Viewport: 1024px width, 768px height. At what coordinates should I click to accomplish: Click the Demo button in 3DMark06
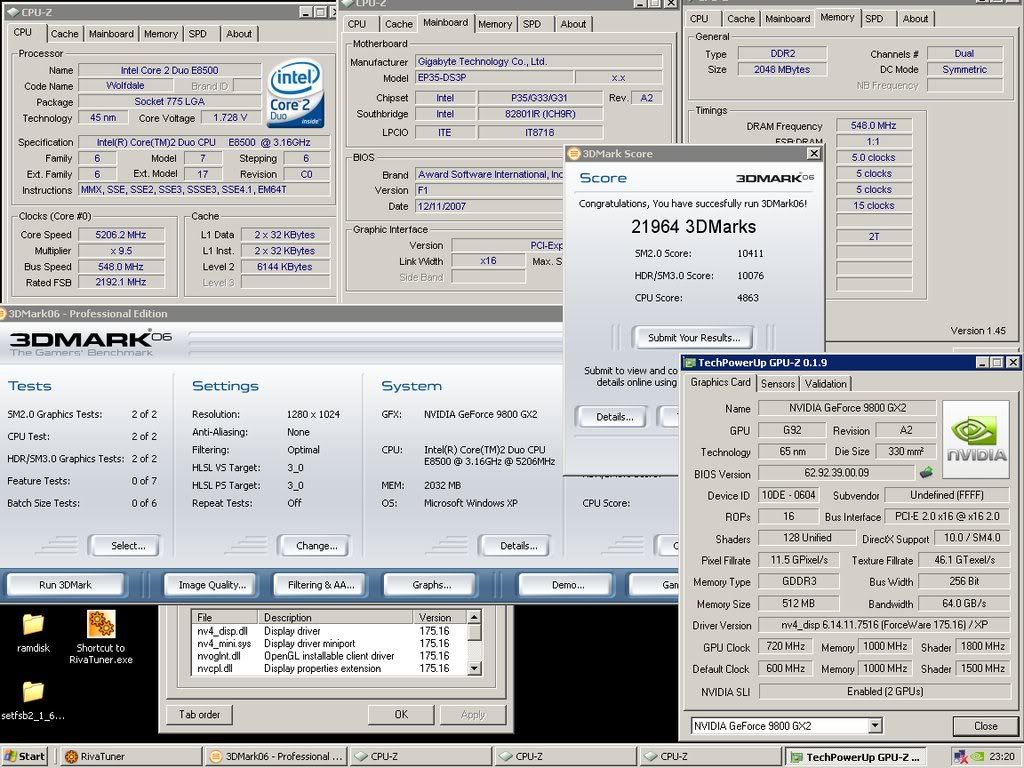pyautogui.click(x=567, y=584)
